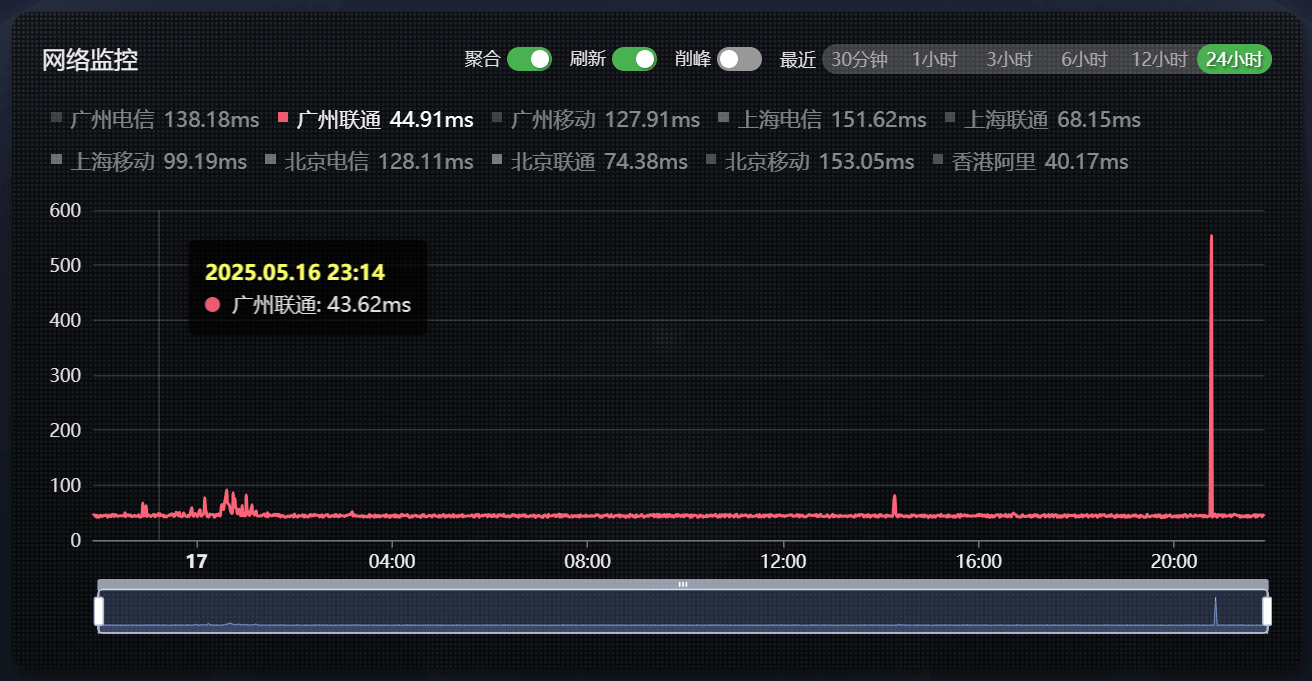This screenshot has width=1312, height=681.
Task: Enable the 削峰 peak-cut switch
Action: [739, 59]
